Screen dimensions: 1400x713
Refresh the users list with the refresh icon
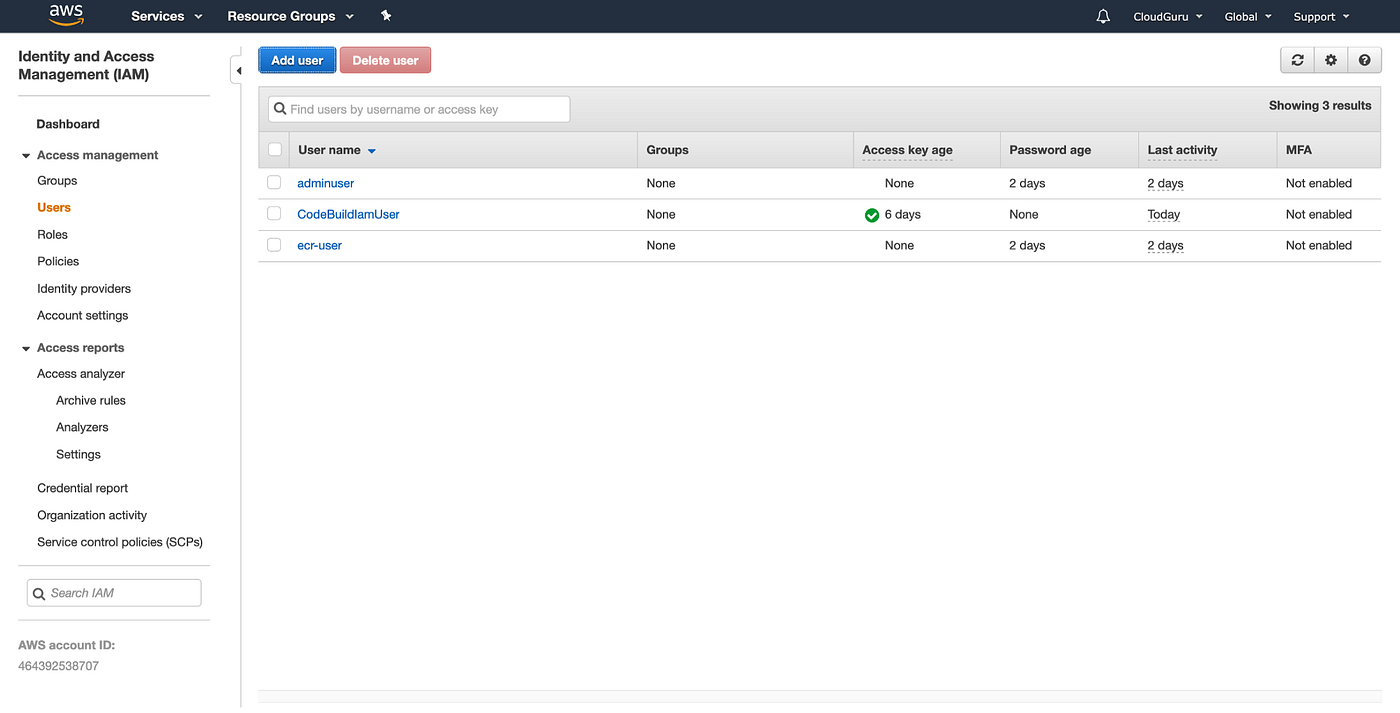click(1297, 59)
